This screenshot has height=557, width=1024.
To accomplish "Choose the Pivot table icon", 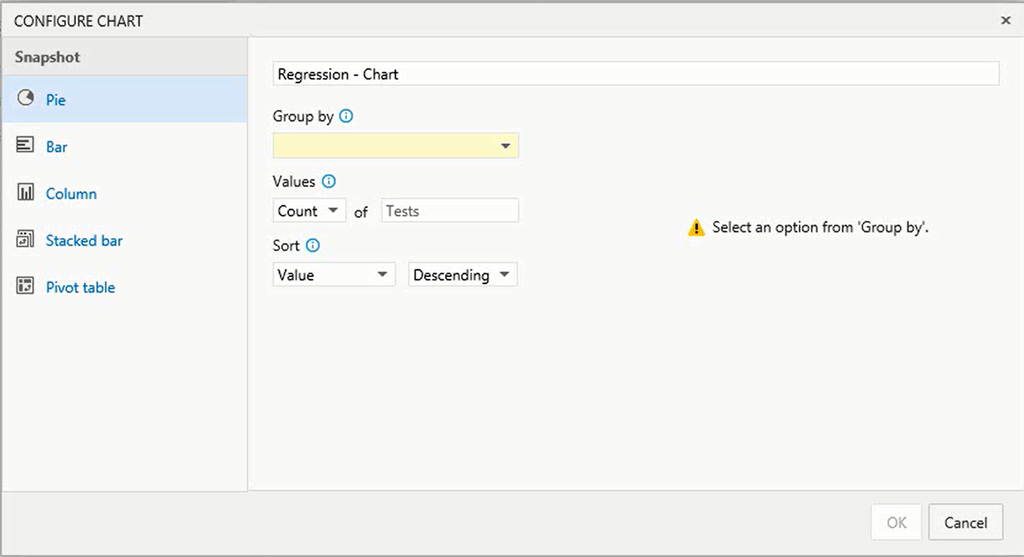I will coord(25,286).
